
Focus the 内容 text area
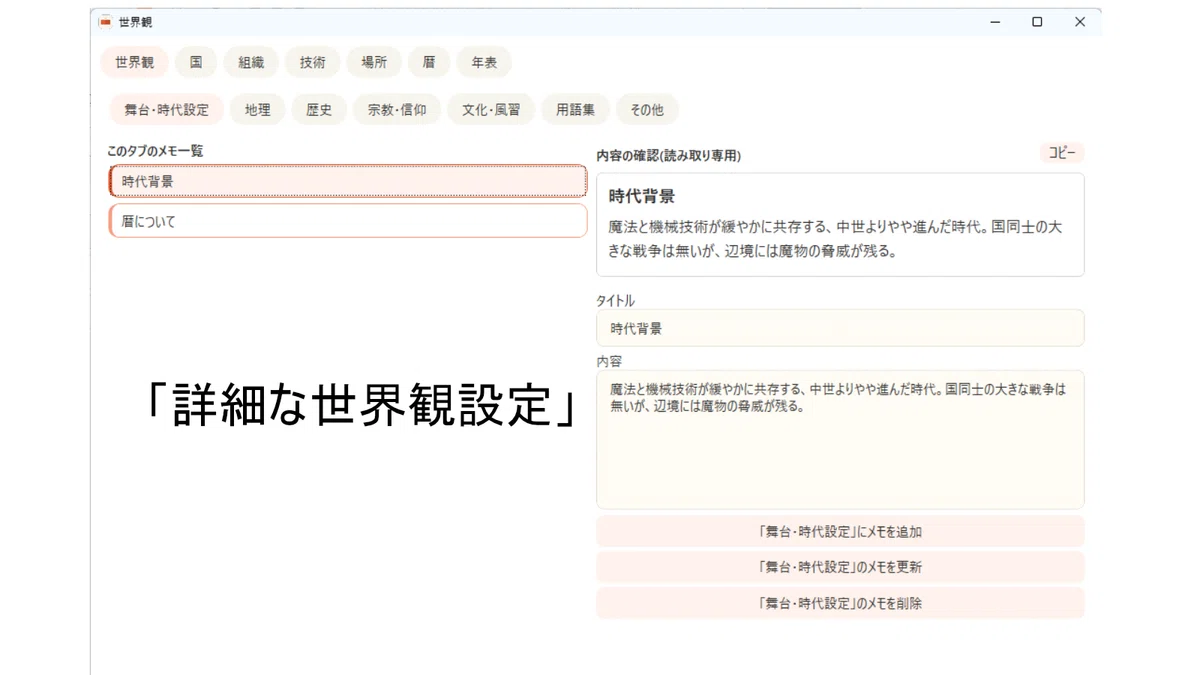(840, 440)
